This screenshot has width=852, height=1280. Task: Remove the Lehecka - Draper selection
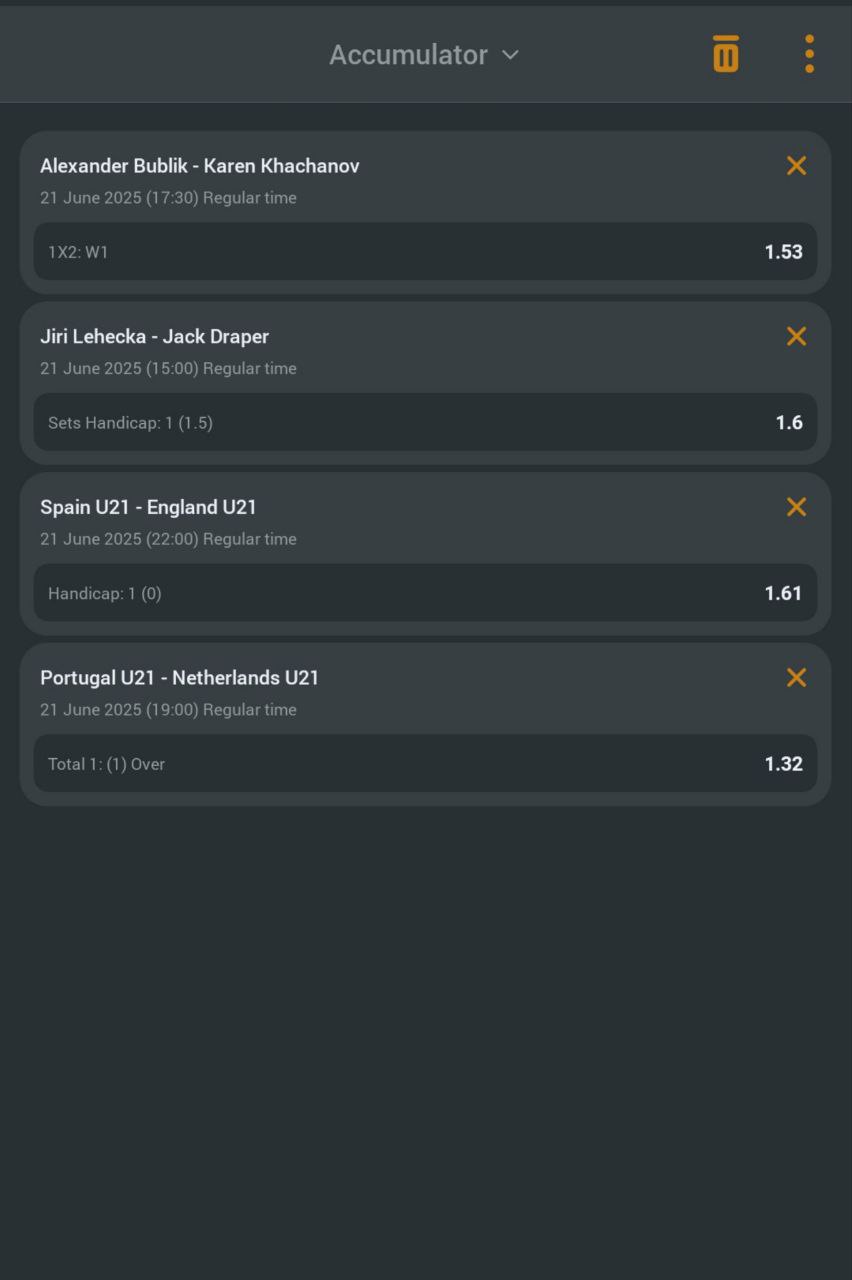pyautogui.click(x=796, y=337)
